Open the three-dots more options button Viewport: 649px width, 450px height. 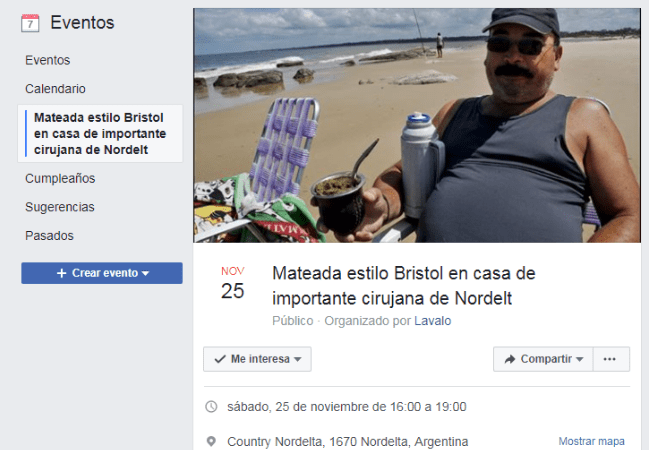point(611,359)
